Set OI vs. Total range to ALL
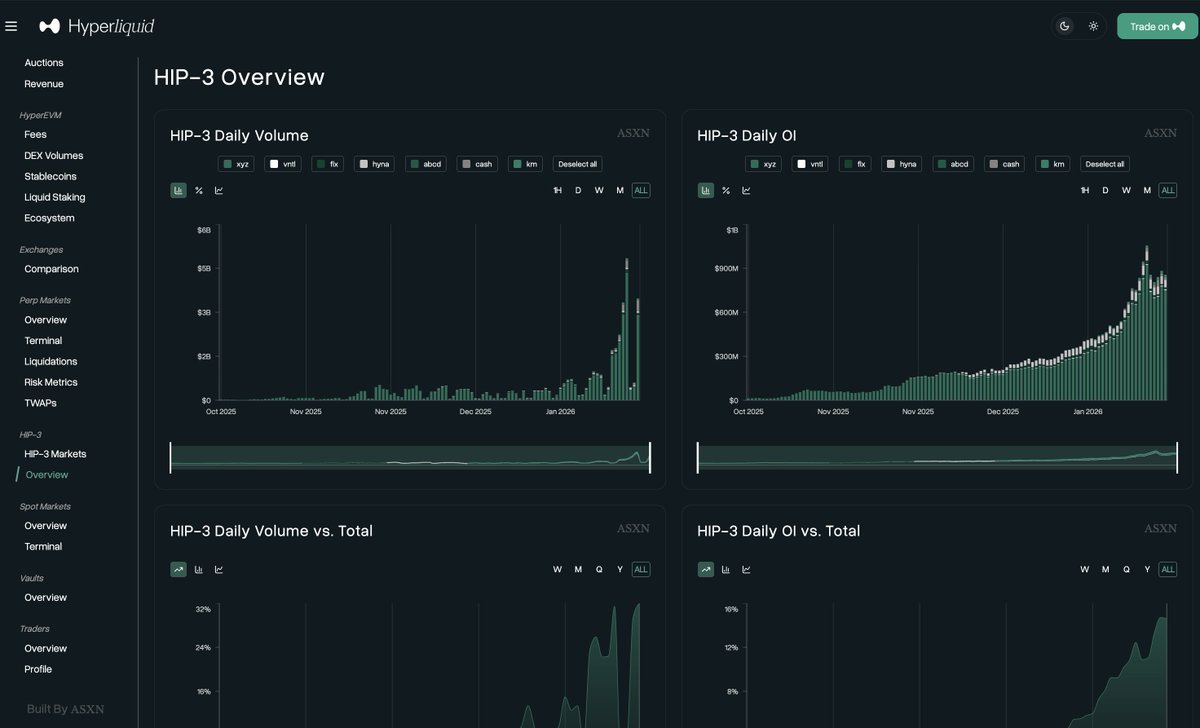The image size is (1200, 728). pyautogui.click(x=1168, y=569)
